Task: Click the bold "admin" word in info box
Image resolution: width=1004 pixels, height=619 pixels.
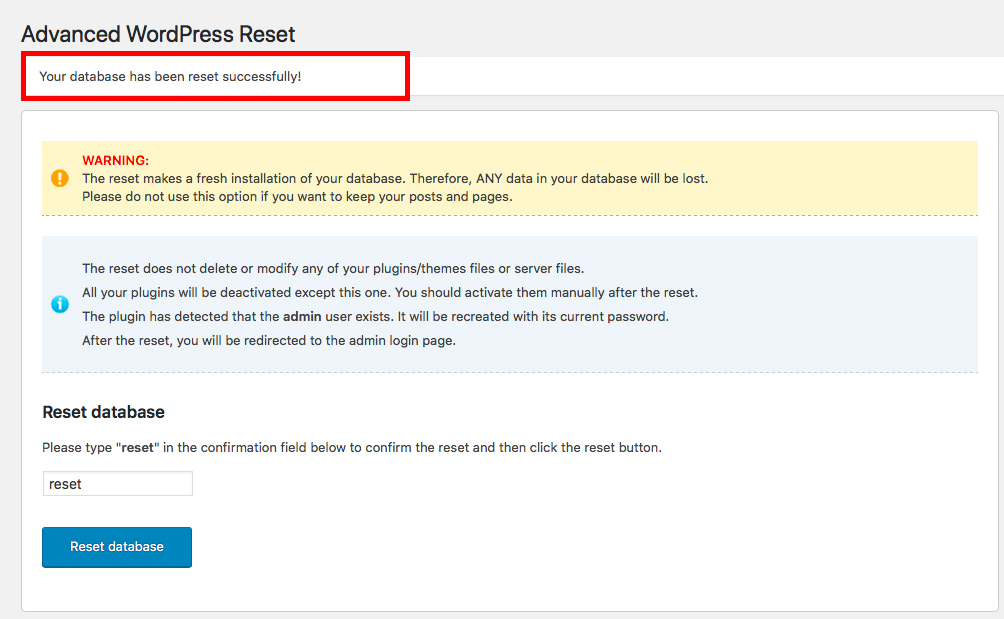Action: [302, 316]
